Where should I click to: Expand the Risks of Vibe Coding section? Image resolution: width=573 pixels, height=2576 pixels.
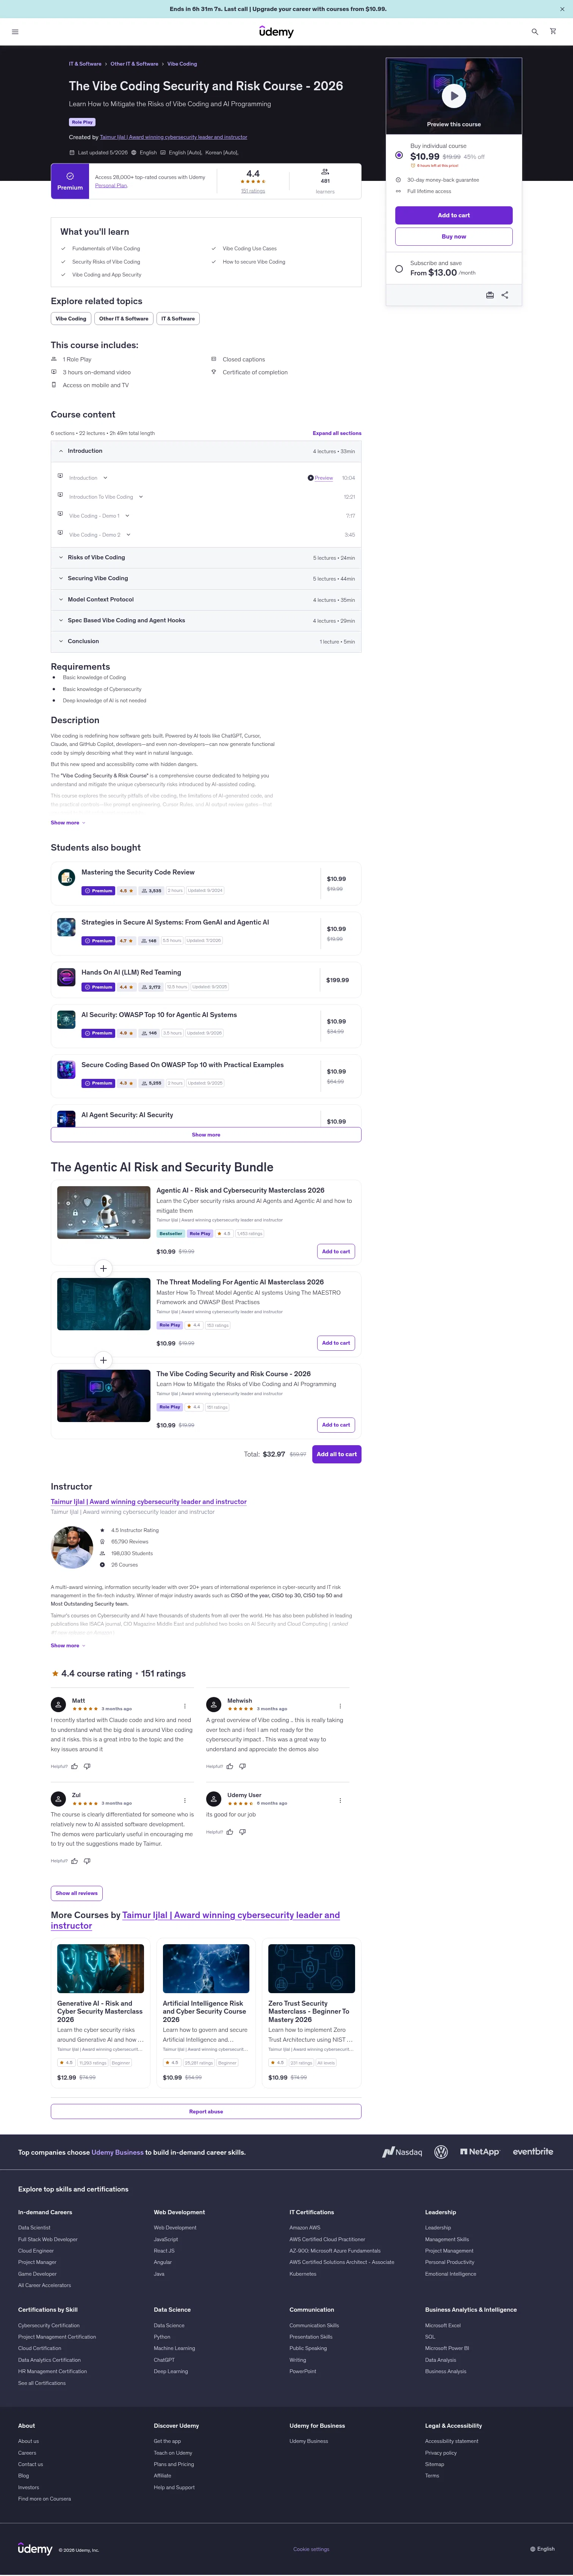point(206,558)
